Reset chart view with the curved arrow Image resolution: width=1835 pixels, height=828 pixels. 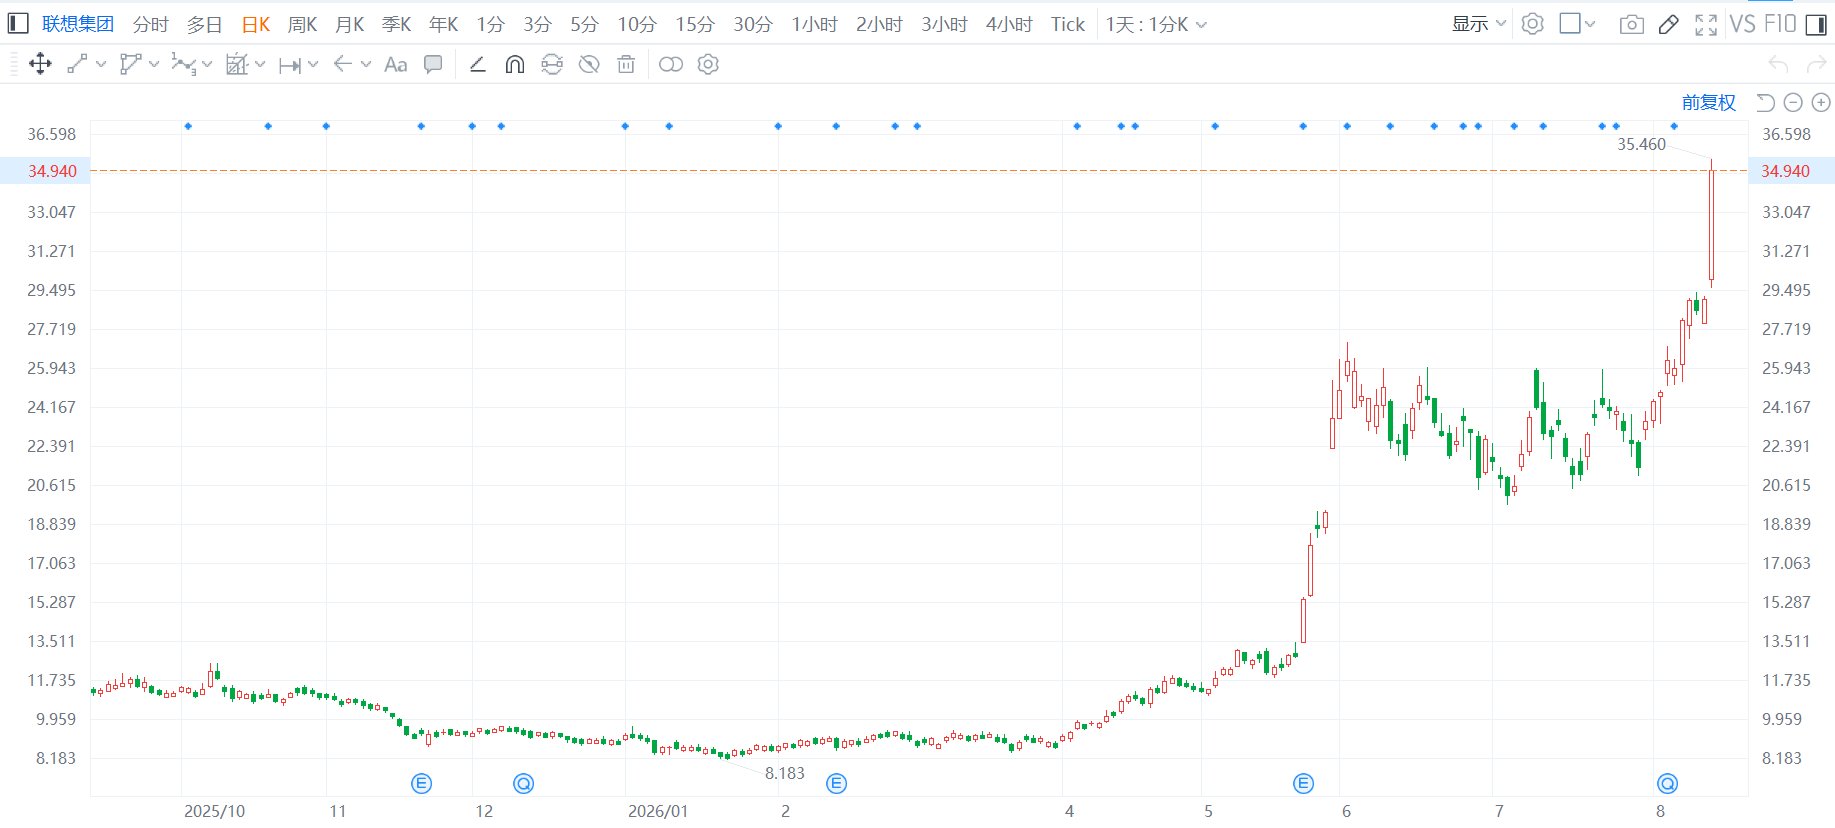(x=1765, y=102)
